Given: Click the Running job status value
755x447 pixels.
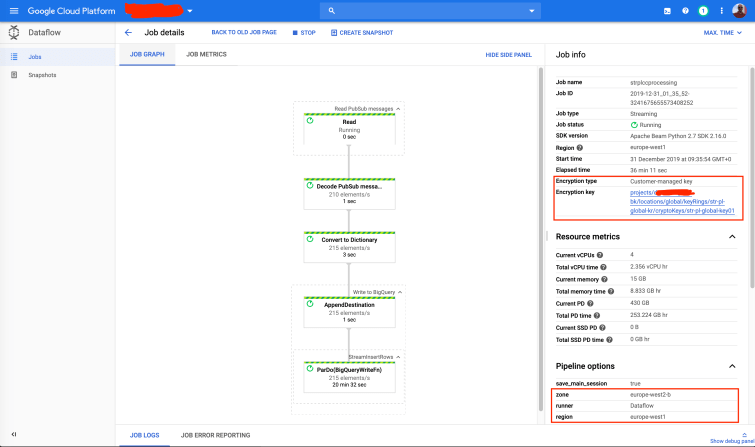Looking at the screenshot, I should click(x=646, y=125).
